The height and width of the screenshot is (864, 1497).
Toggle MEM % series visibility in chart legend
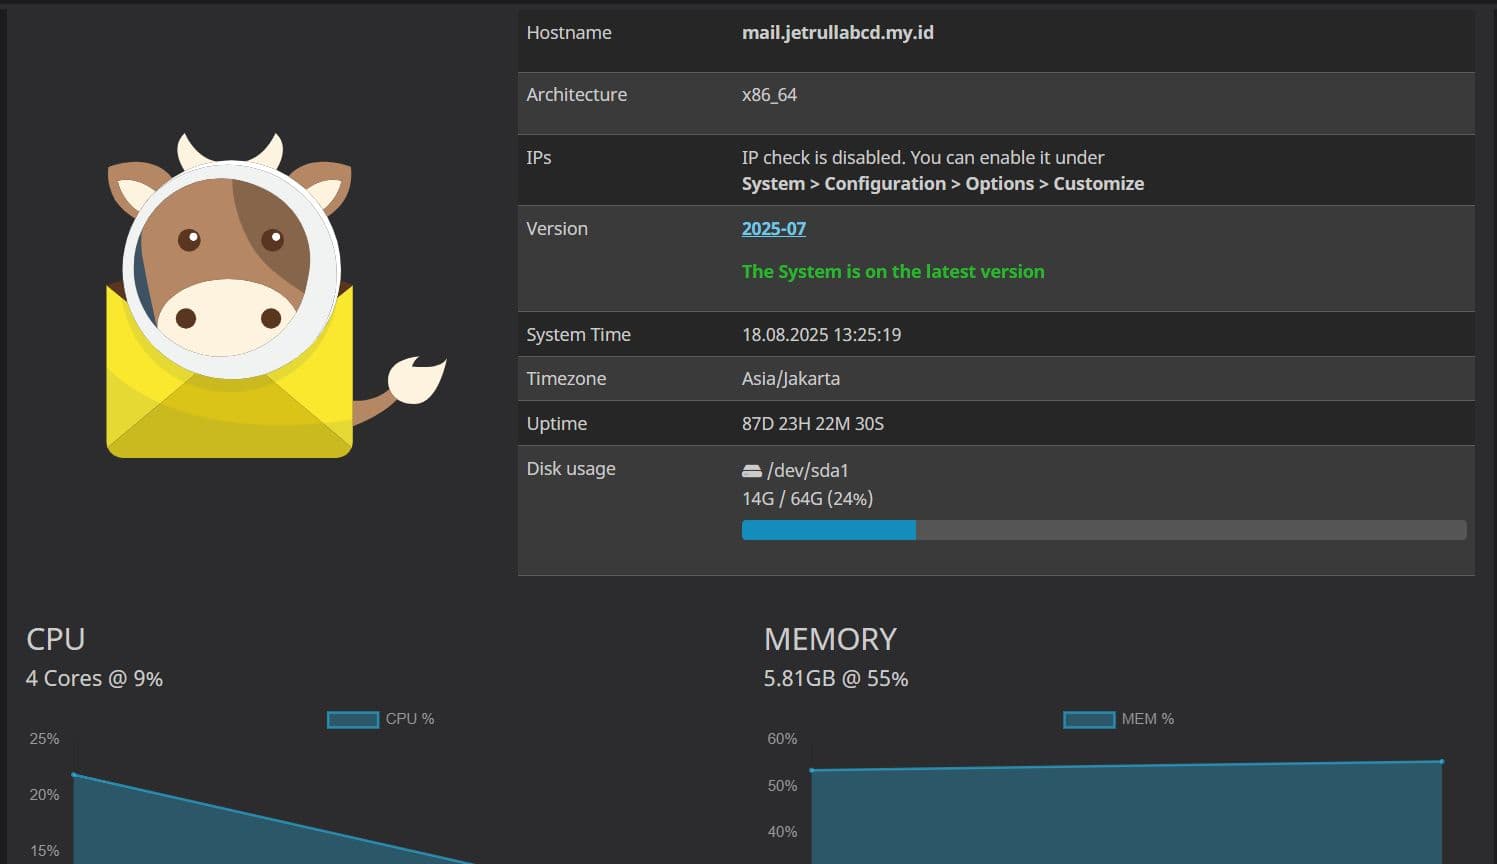[x=1120, y=719]
